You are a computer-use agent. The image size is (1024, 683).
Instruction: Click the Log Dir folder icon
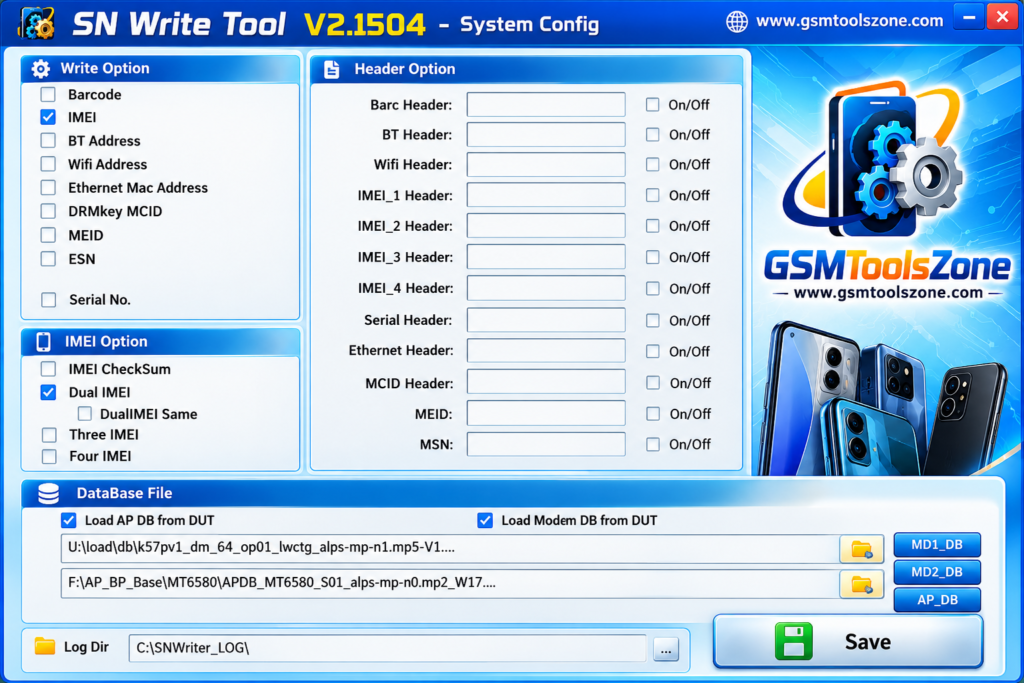coord(44,646)
